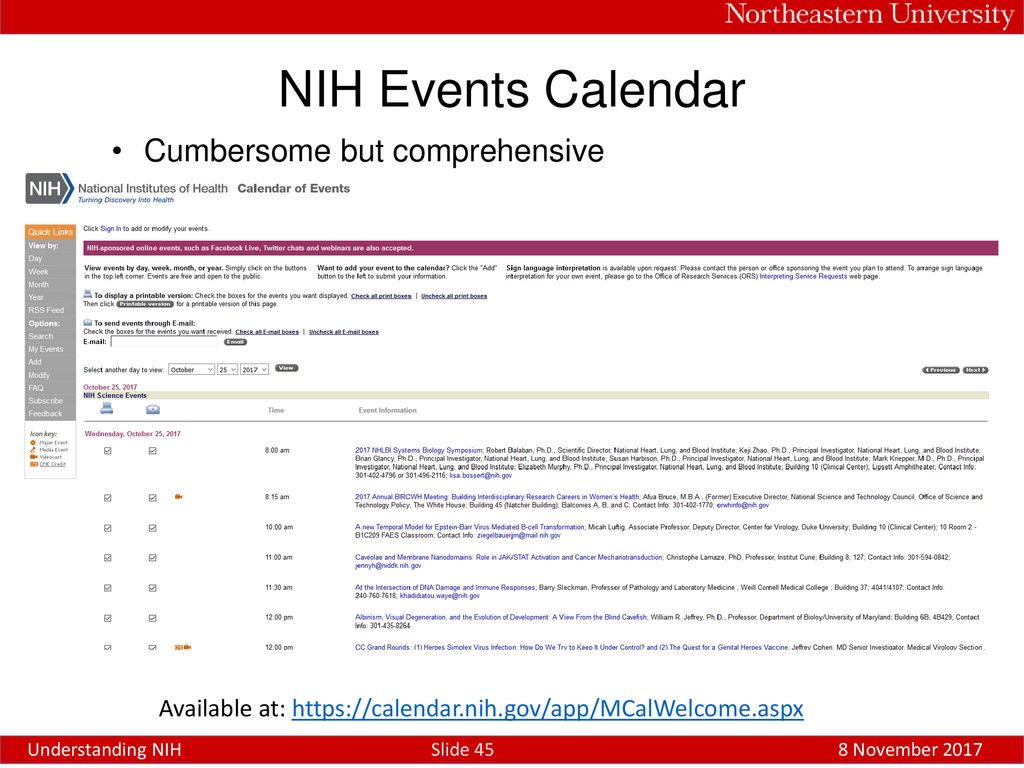Toggle print checkbox for 11:00 am event
1024x768 pixels.
coord(108,558)
